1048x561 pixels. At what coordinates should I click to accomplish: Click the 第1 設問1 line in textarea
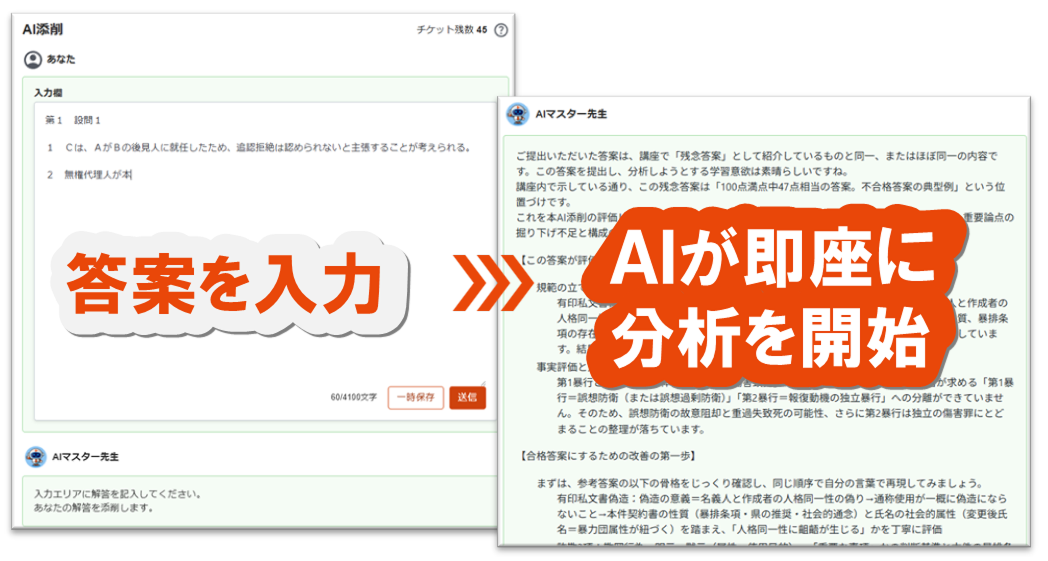(73, 120)
